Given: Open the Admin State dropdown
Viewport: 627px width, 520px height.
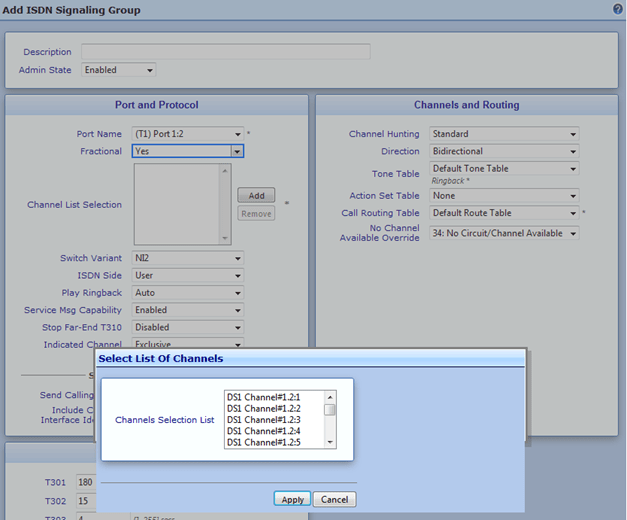Looking at the screenshot, I should (x=118, y=70).
